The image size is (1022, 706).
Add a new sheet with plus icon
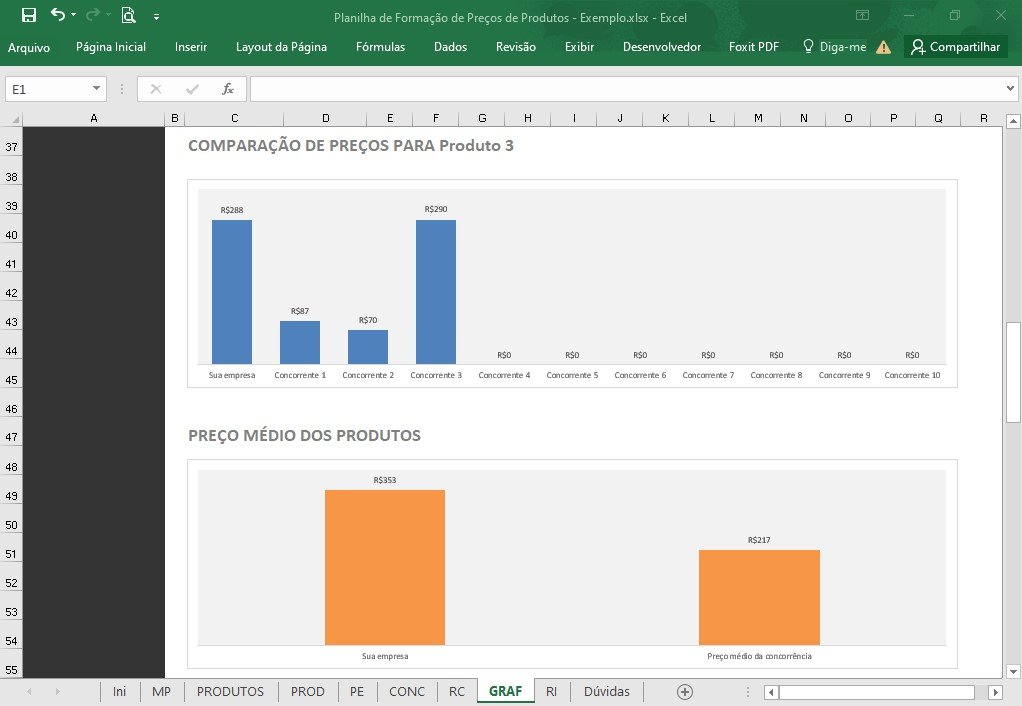[x=684, y=692]
